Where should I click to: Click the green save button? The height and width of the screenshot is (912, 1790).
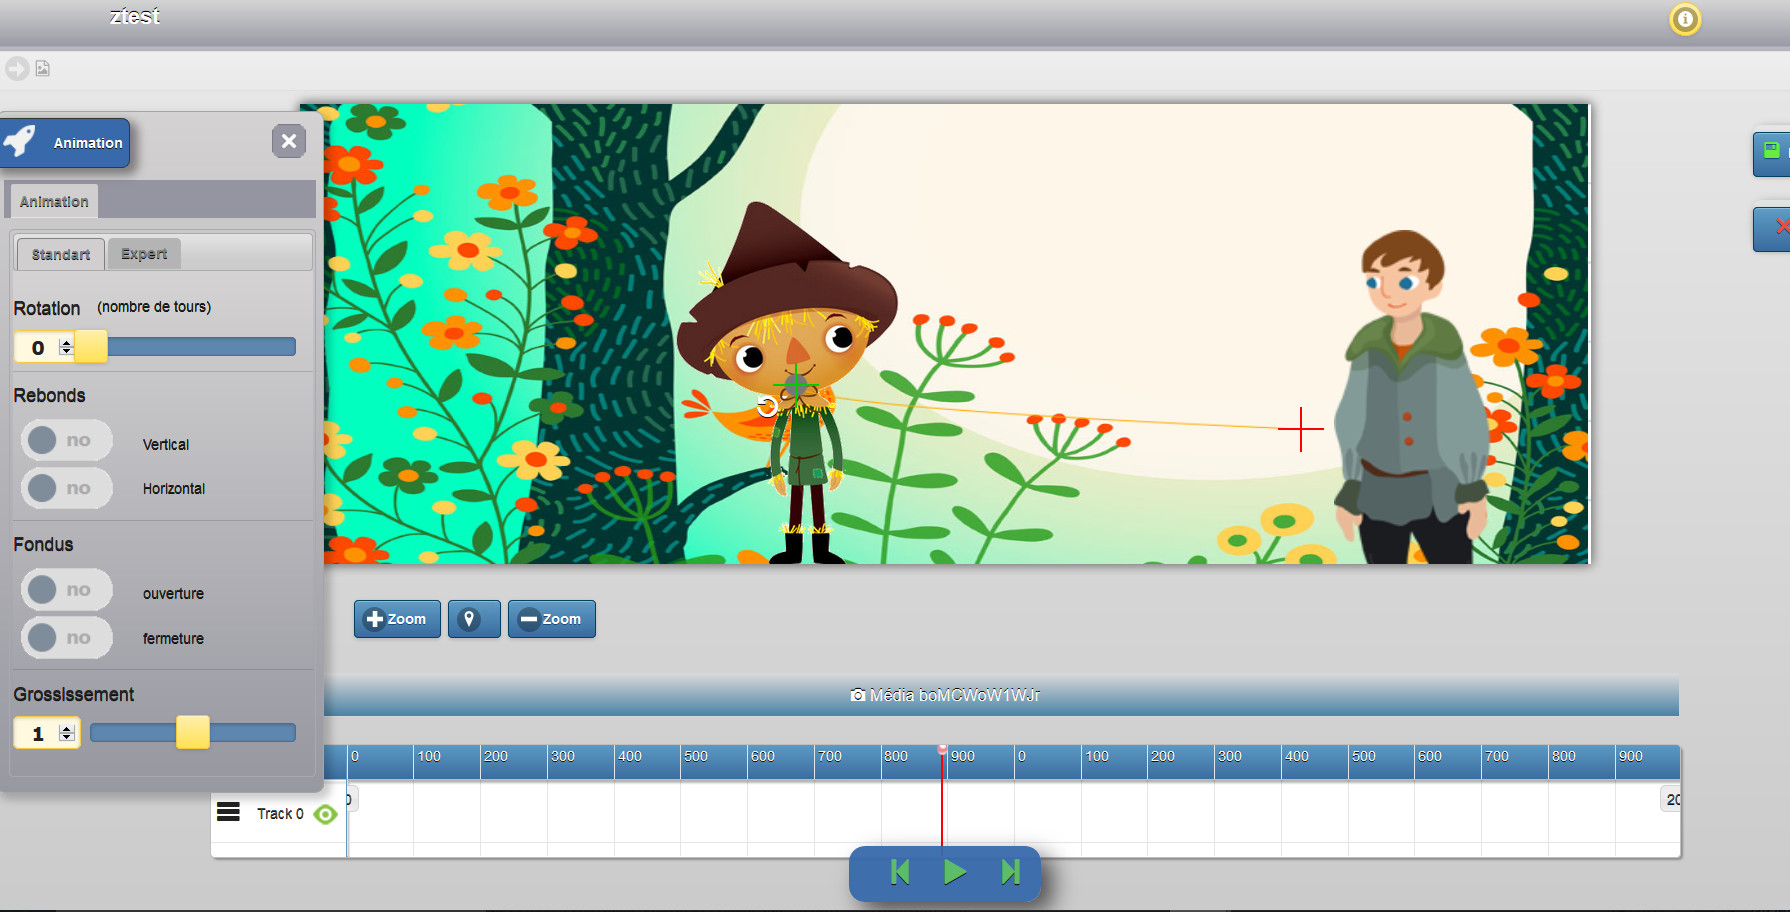click(x=1772, y=153)
